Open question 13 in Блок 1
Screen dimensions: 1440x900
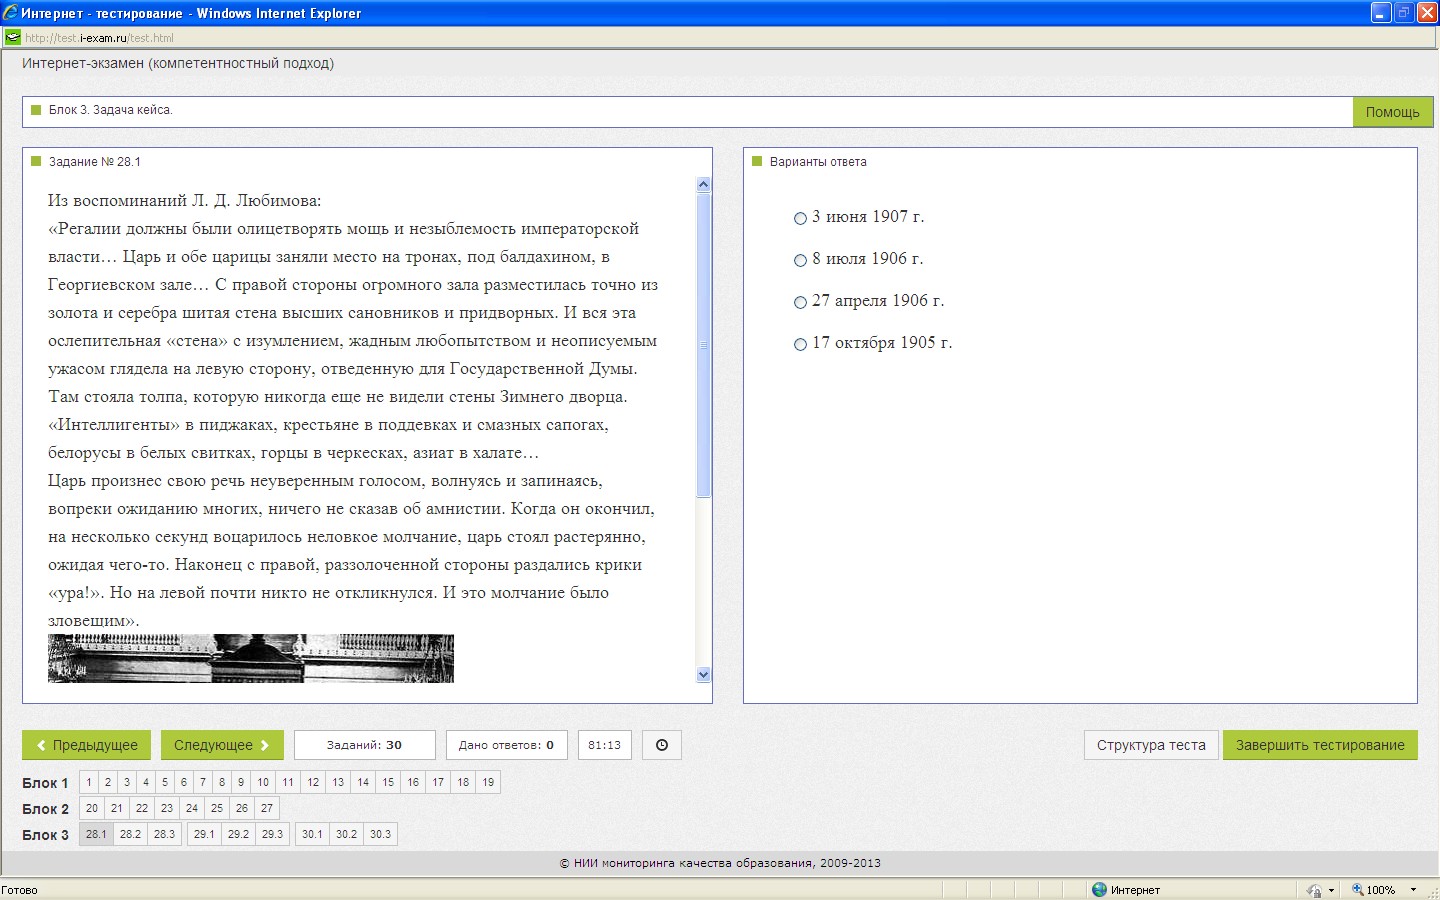click(x=338, y=782)
